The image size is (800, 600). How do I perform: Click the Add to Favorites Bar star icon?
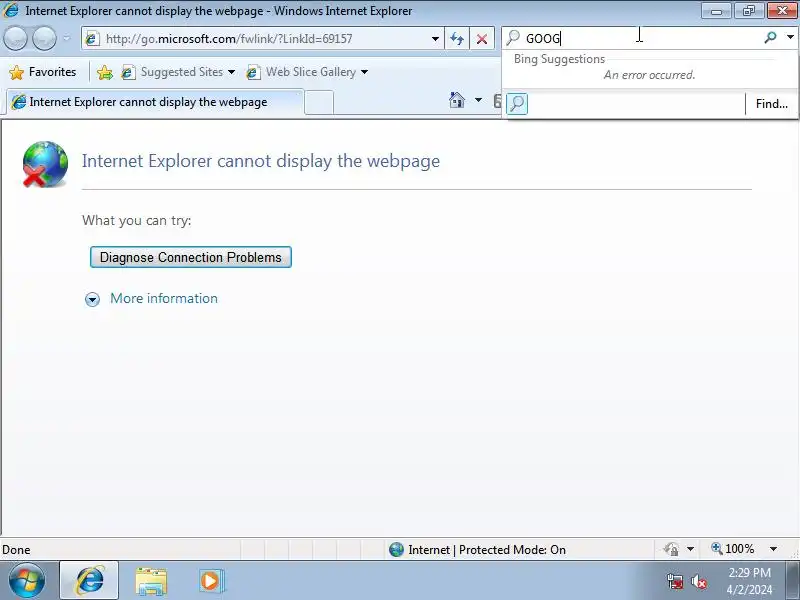[105, 72]
